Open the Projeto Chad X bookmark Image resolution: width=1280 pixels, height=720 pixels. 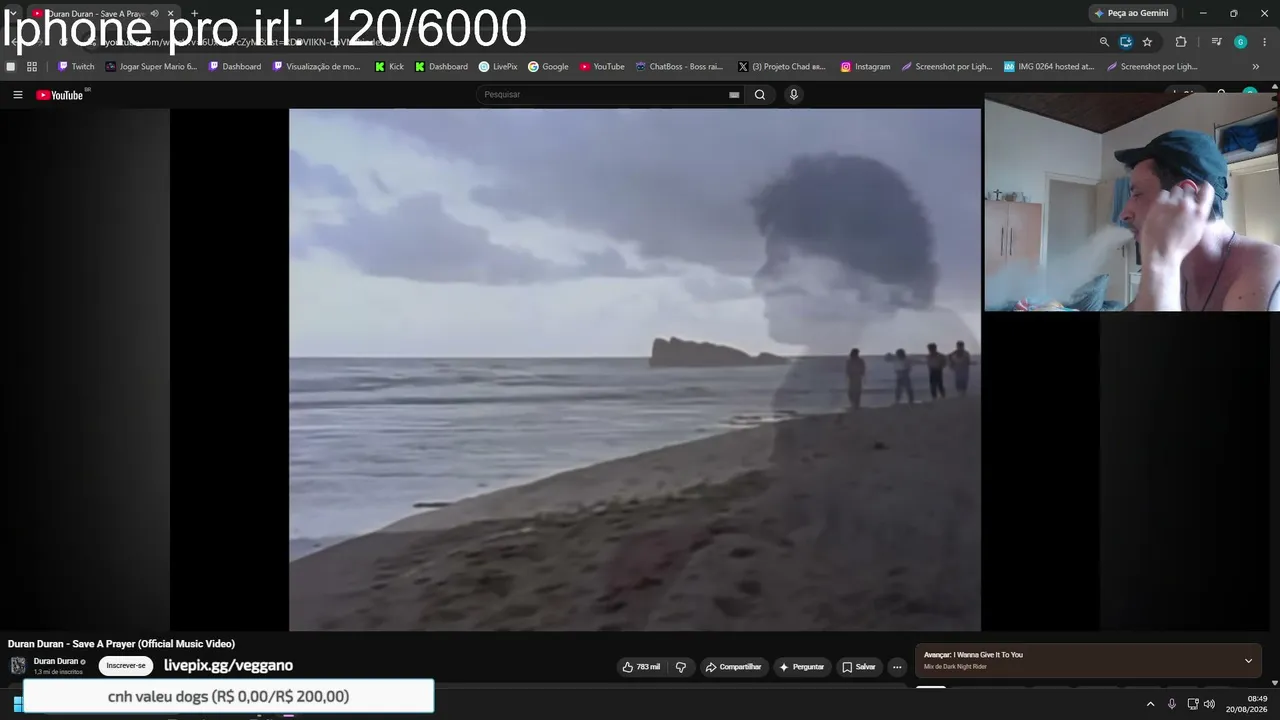click(x=782, y=67)
